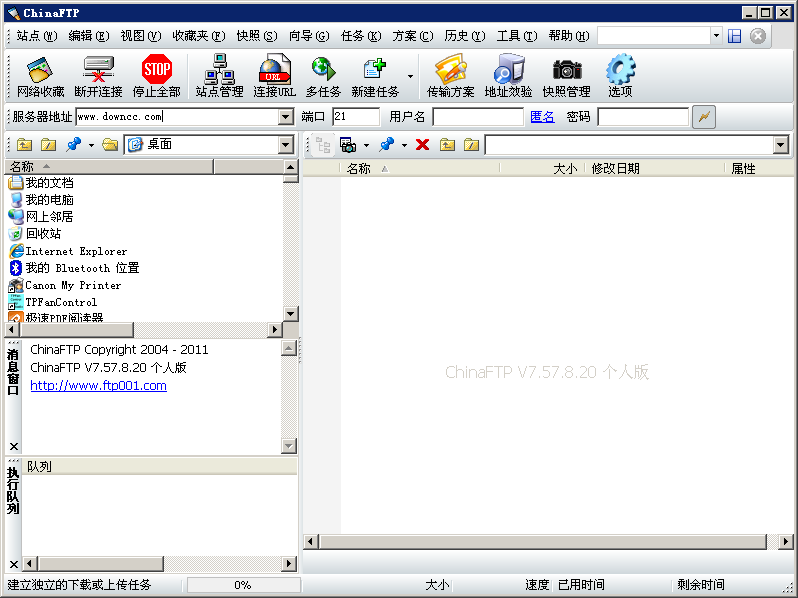Sort remote list by 属性 column

[x=758, y=168]
